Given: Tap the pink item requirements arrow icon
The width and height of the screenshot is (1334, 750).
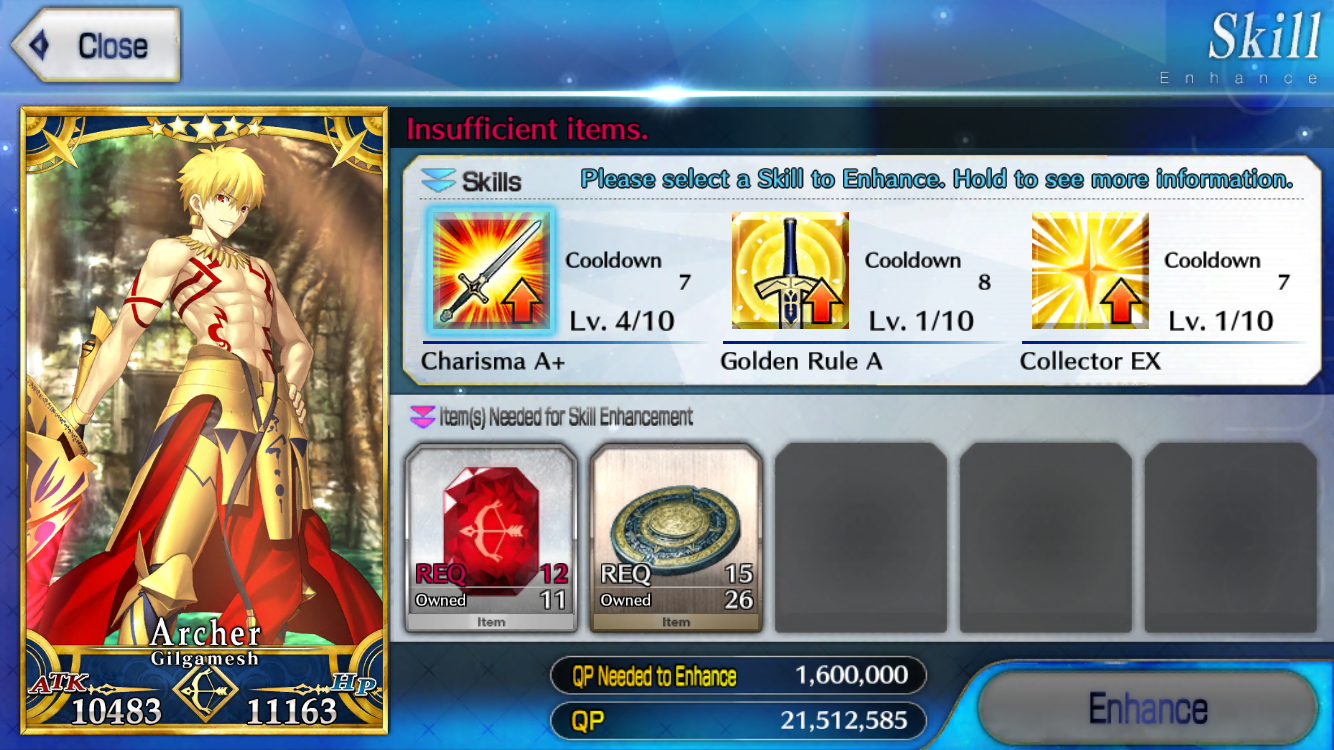Looking at the screenshot, I should 424,417.
